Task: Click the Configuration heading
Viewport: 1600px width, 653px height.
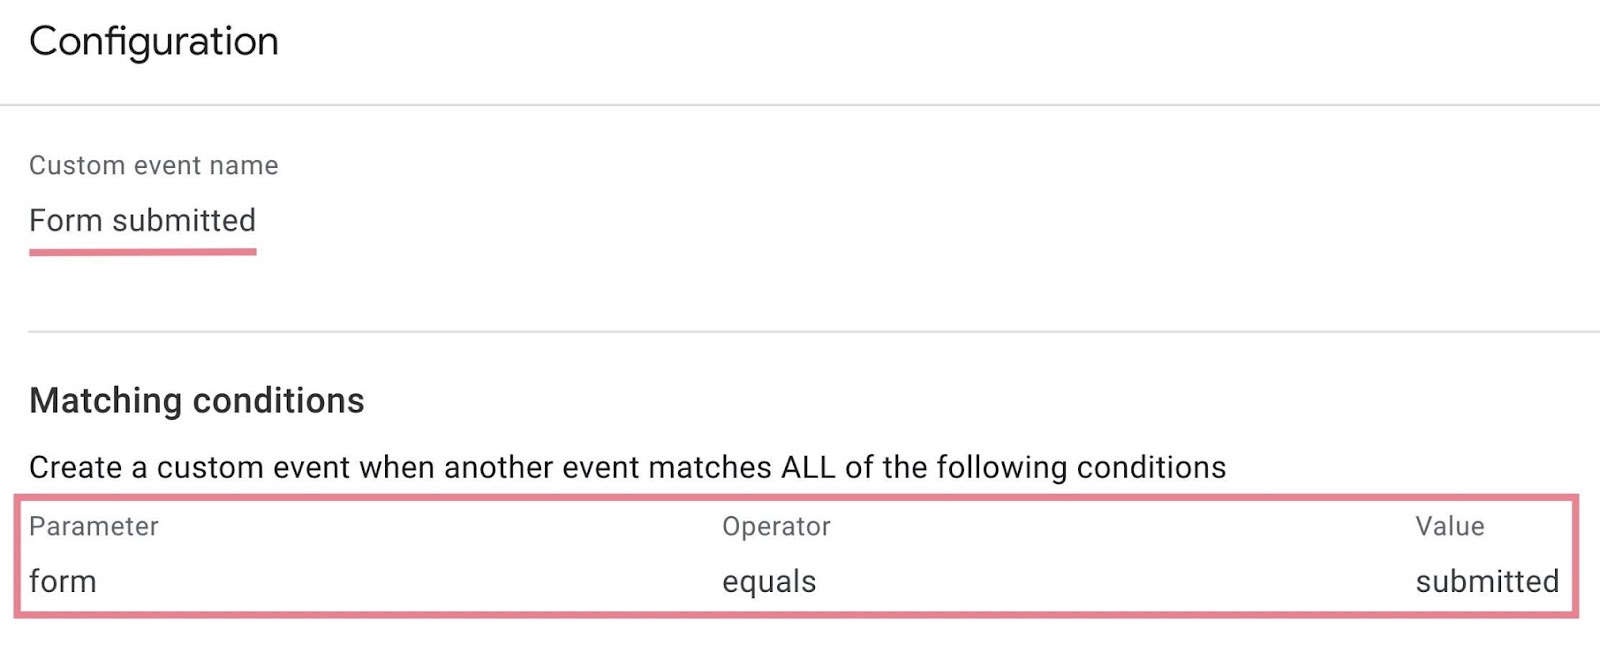Action: click(154, 40)
